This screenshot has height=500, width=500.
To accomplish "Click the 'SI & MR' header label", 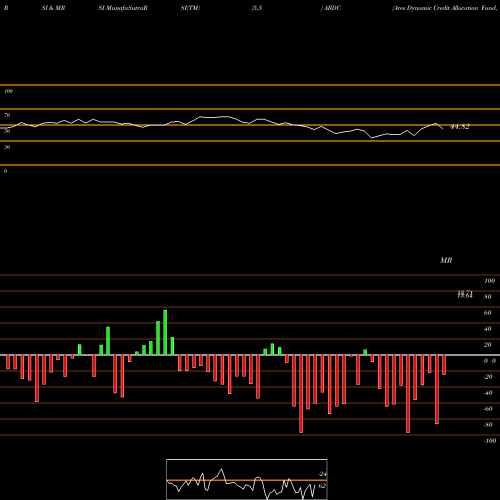I will click(x=53, y=8).
